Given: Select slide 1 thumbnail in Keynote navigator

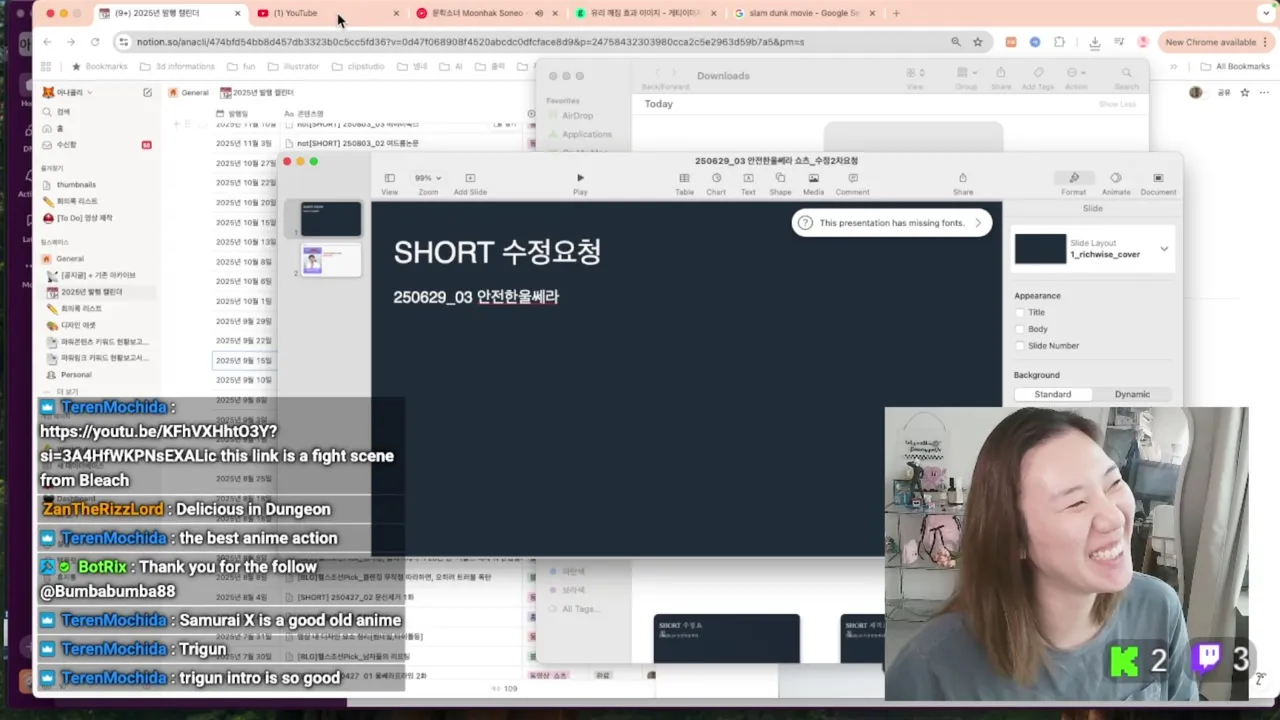Looking at the screenshot, I should tap(331, 219).
